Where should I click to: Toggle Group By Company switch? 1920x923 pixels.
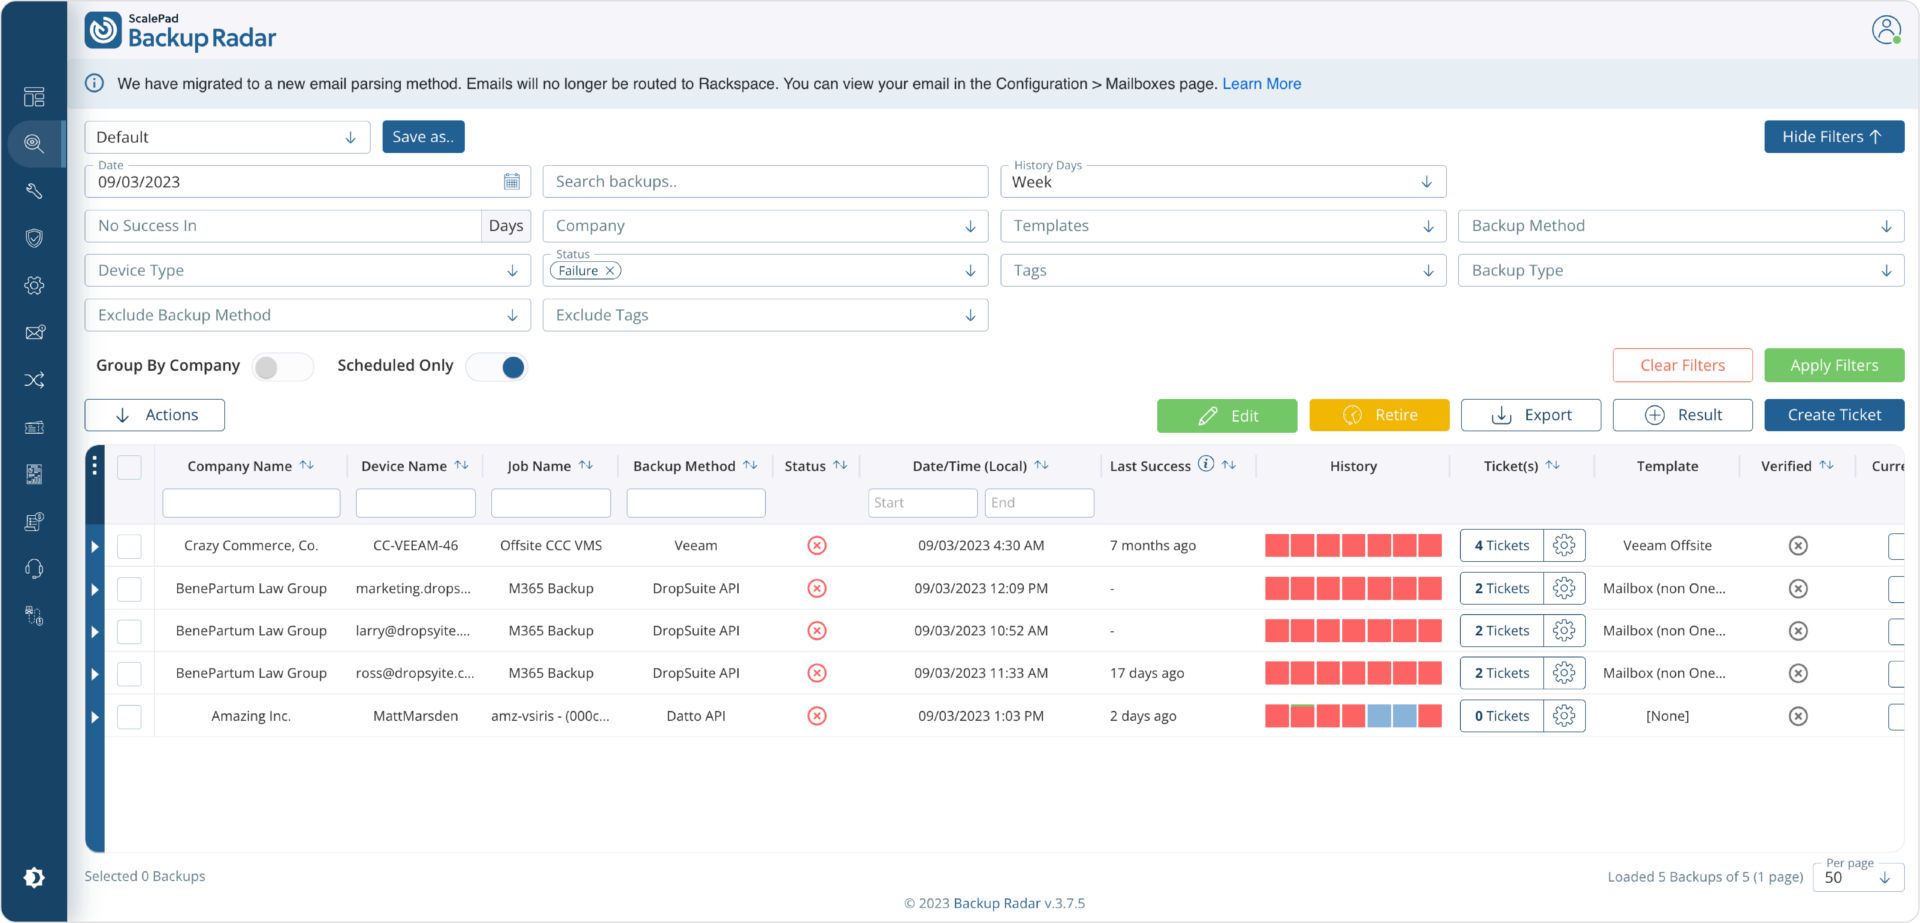click(282, 367)
